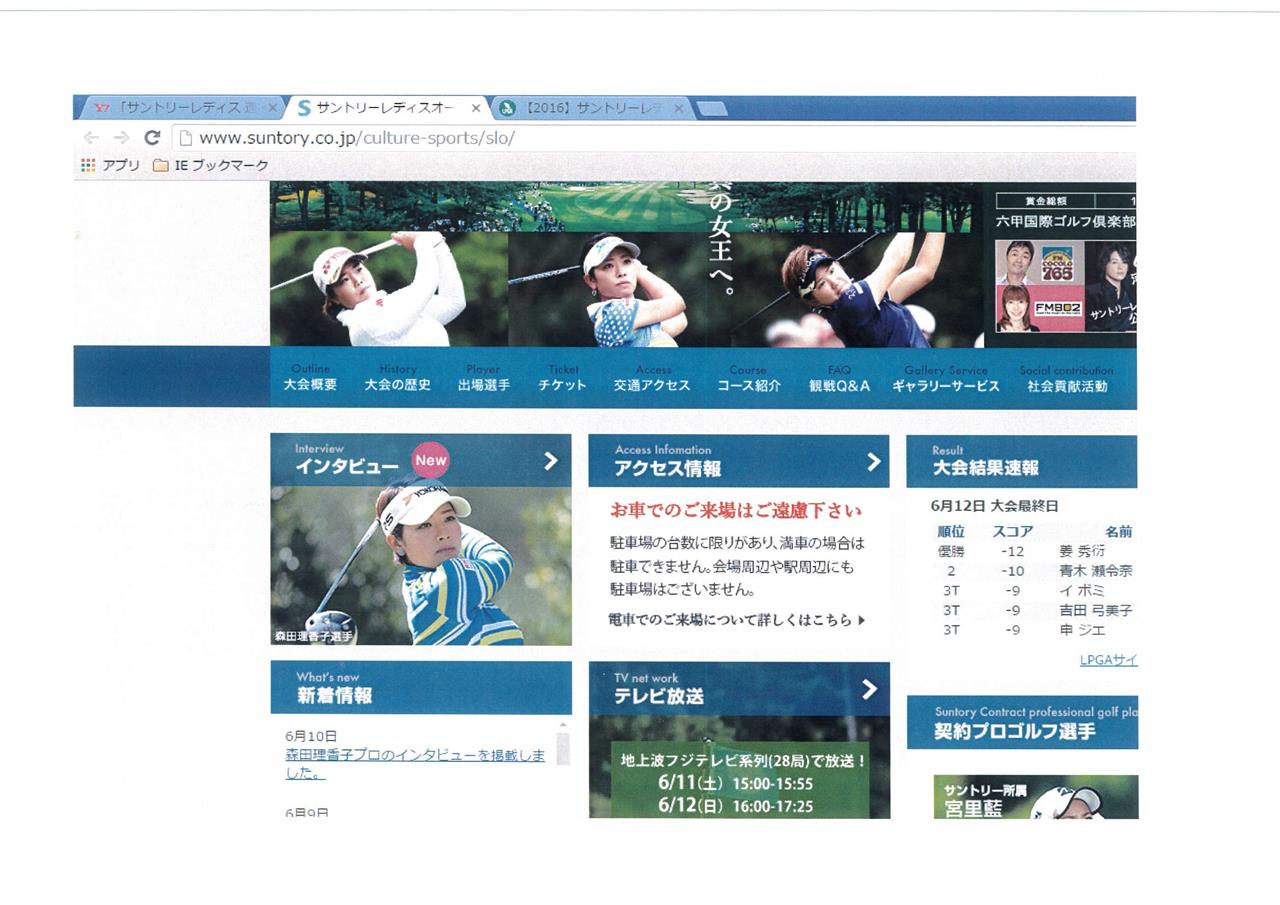The height and width of the screenshot is (905, 1280).
Task: Open 大会の歴史 History menu item
Action: pos(397,378)
